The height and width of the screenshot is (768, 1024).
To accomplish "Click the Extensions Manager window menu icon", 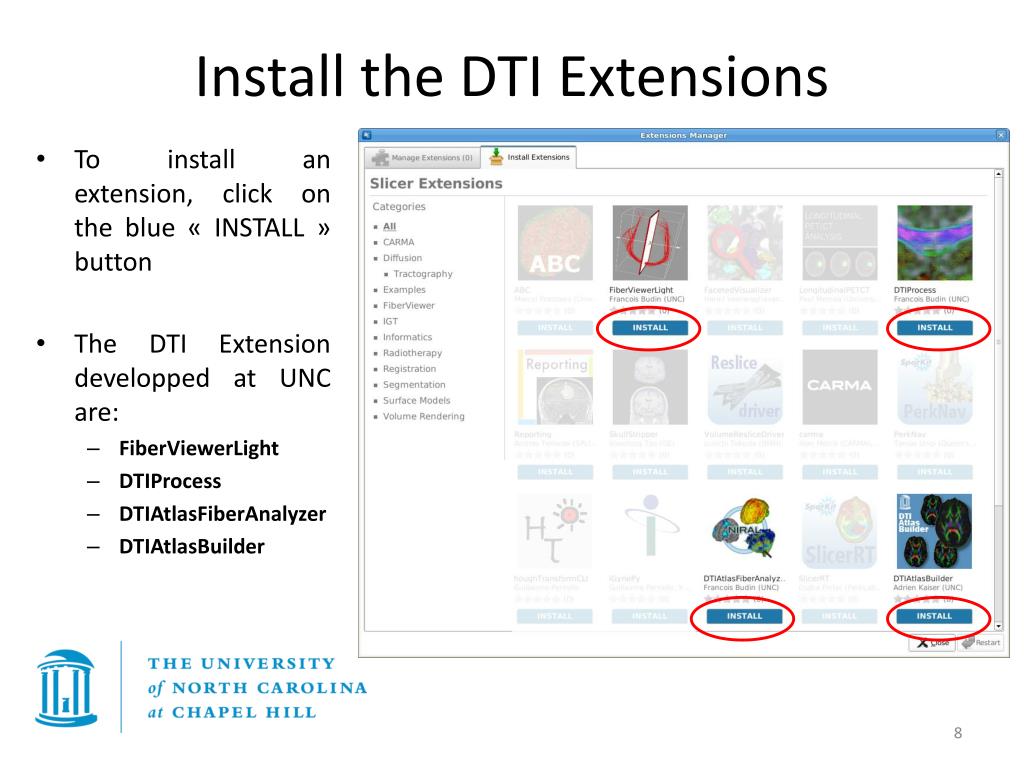I will (x=367, y=135).
